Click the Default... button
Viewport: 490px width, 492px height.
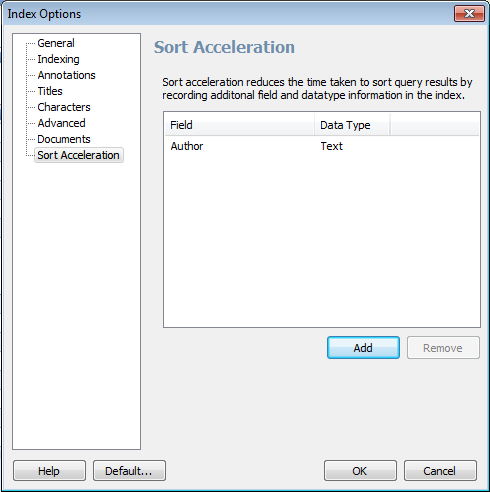click(129, 471)
